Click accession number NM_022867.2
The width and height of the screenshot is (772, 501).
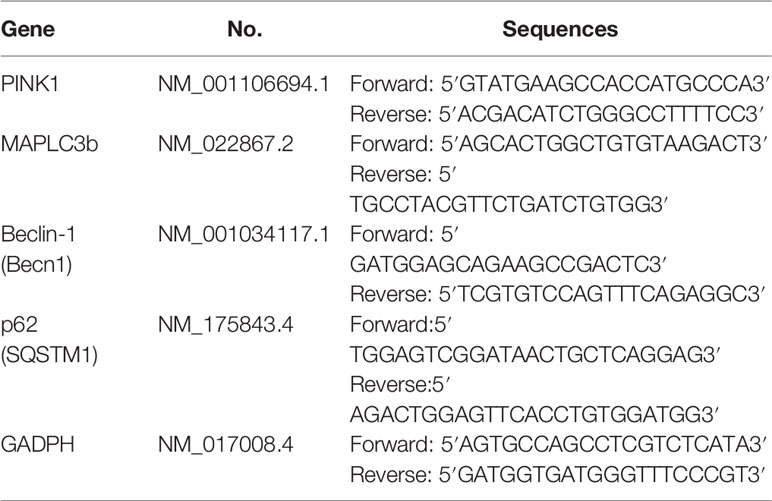[225, 145]
